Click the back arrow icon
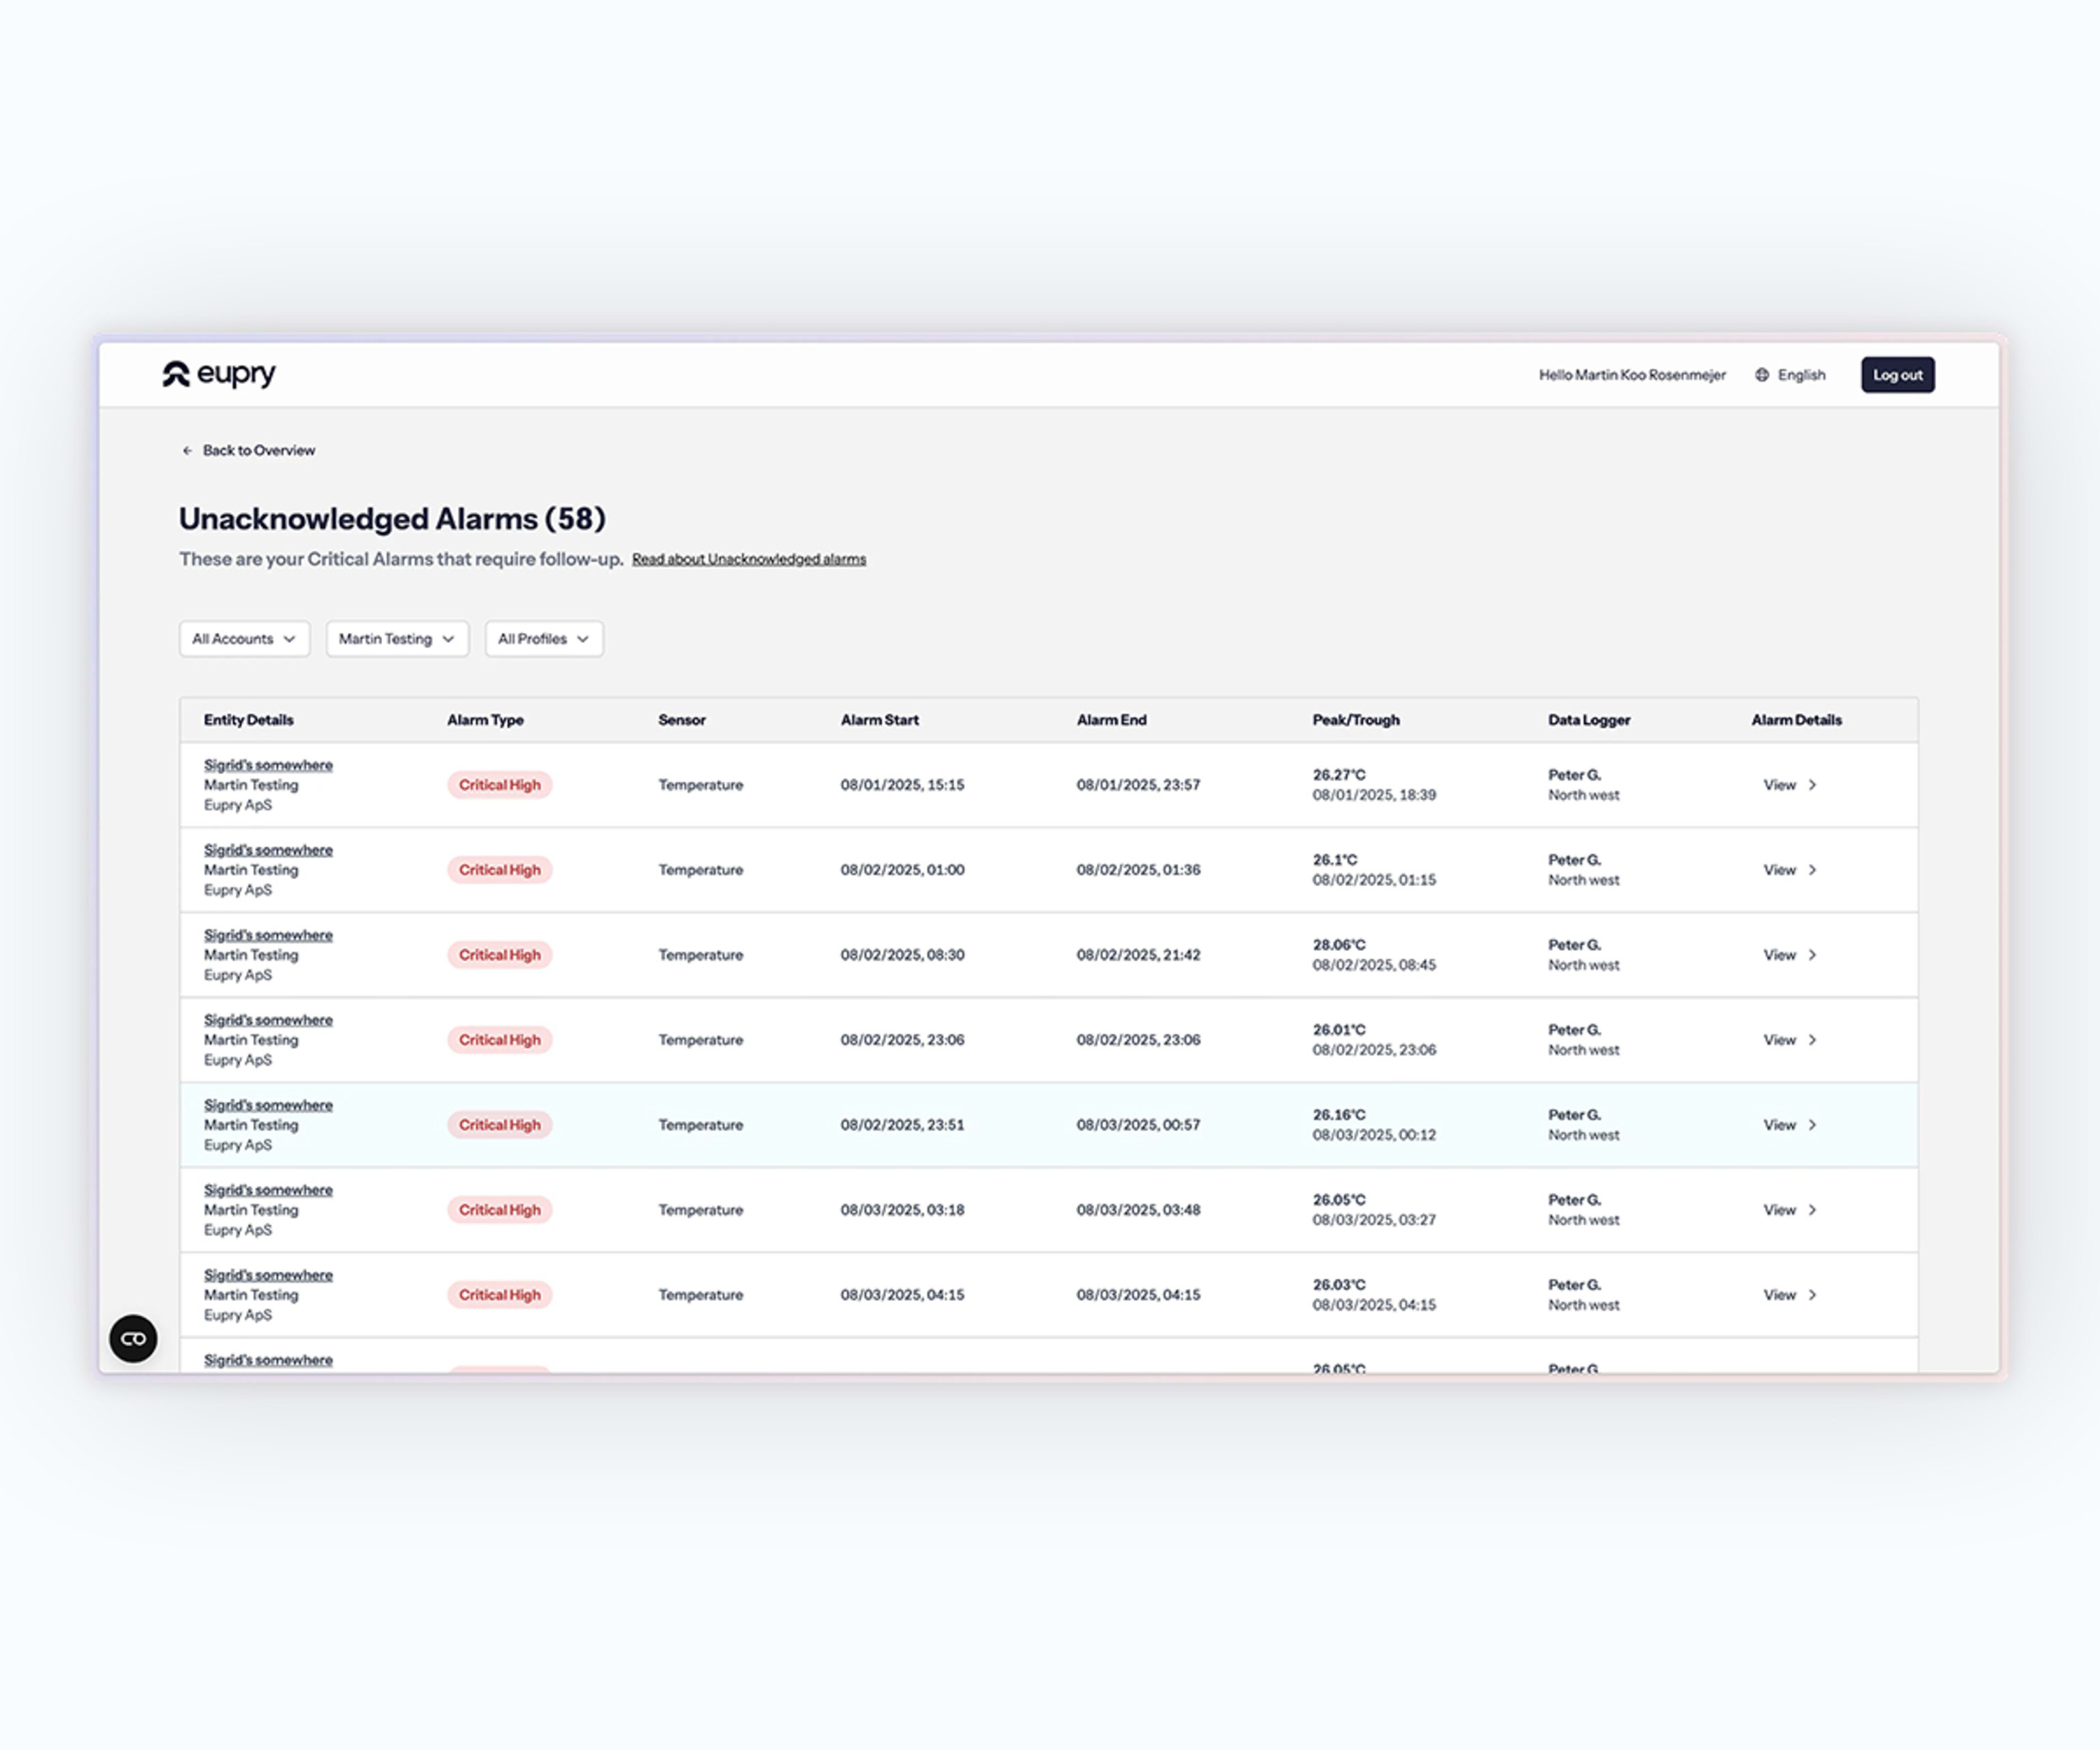Screen dimensions: 2100x1750 [187, 451]
